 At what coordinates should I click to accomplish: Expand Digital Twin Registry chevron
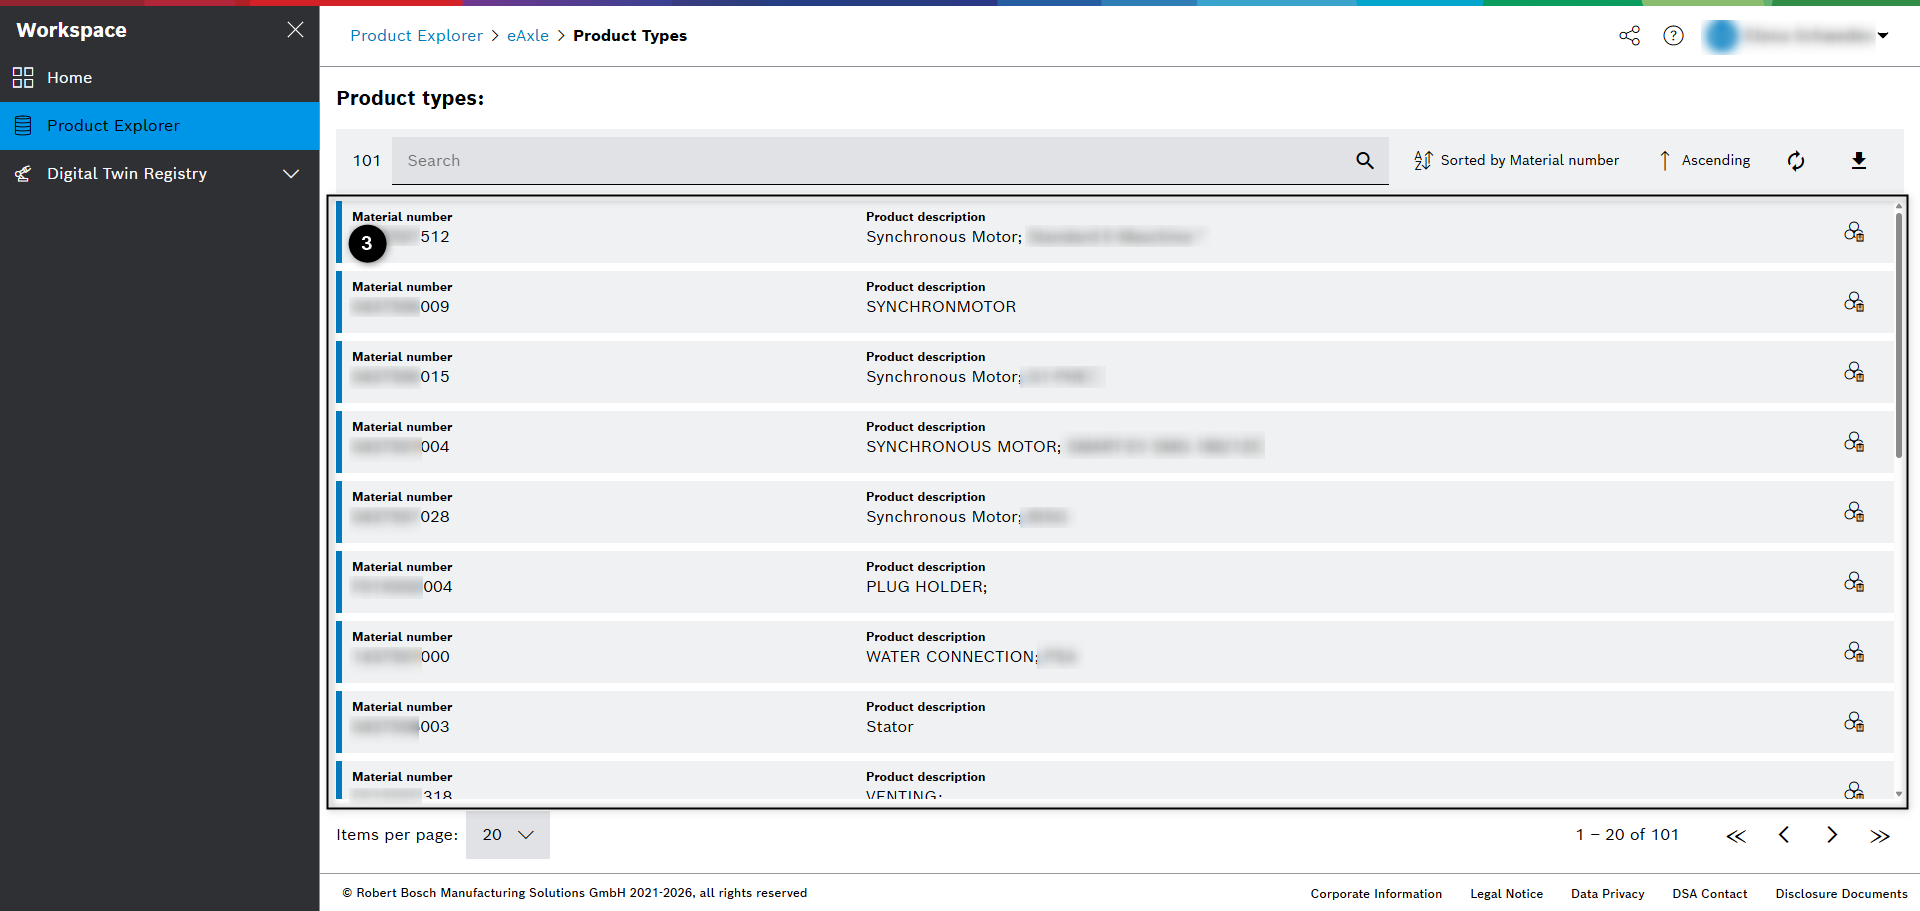click(291, 174)
